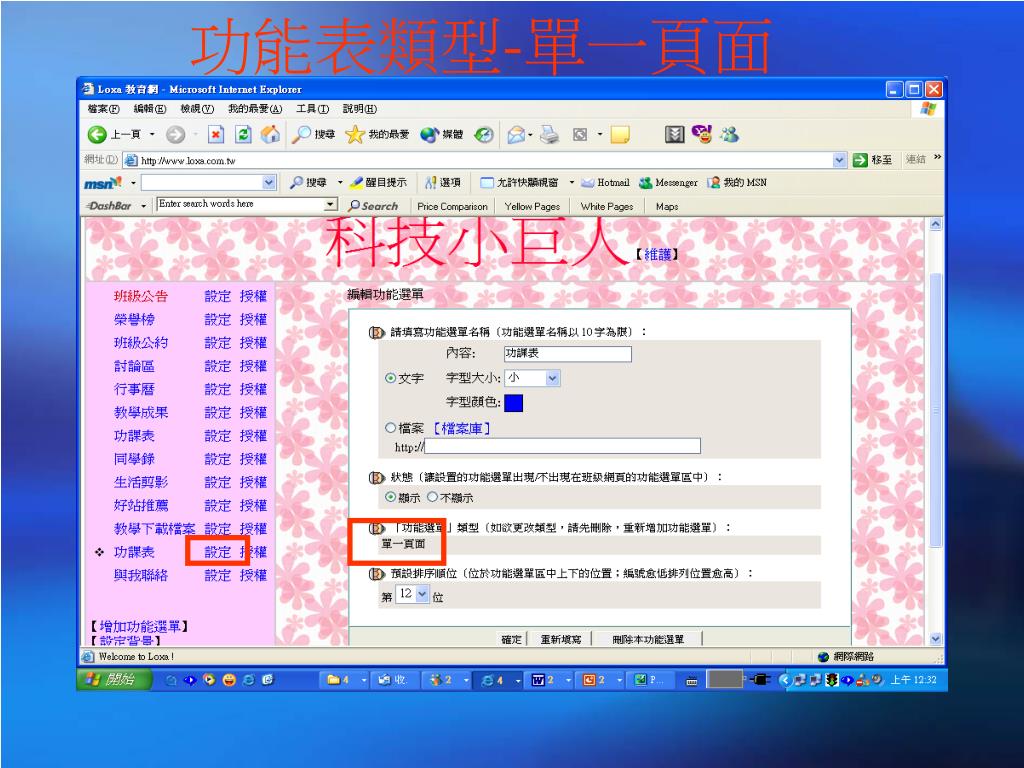
Task: Expand the address bar URL dropdown
Action: click(x=839, y=160)
